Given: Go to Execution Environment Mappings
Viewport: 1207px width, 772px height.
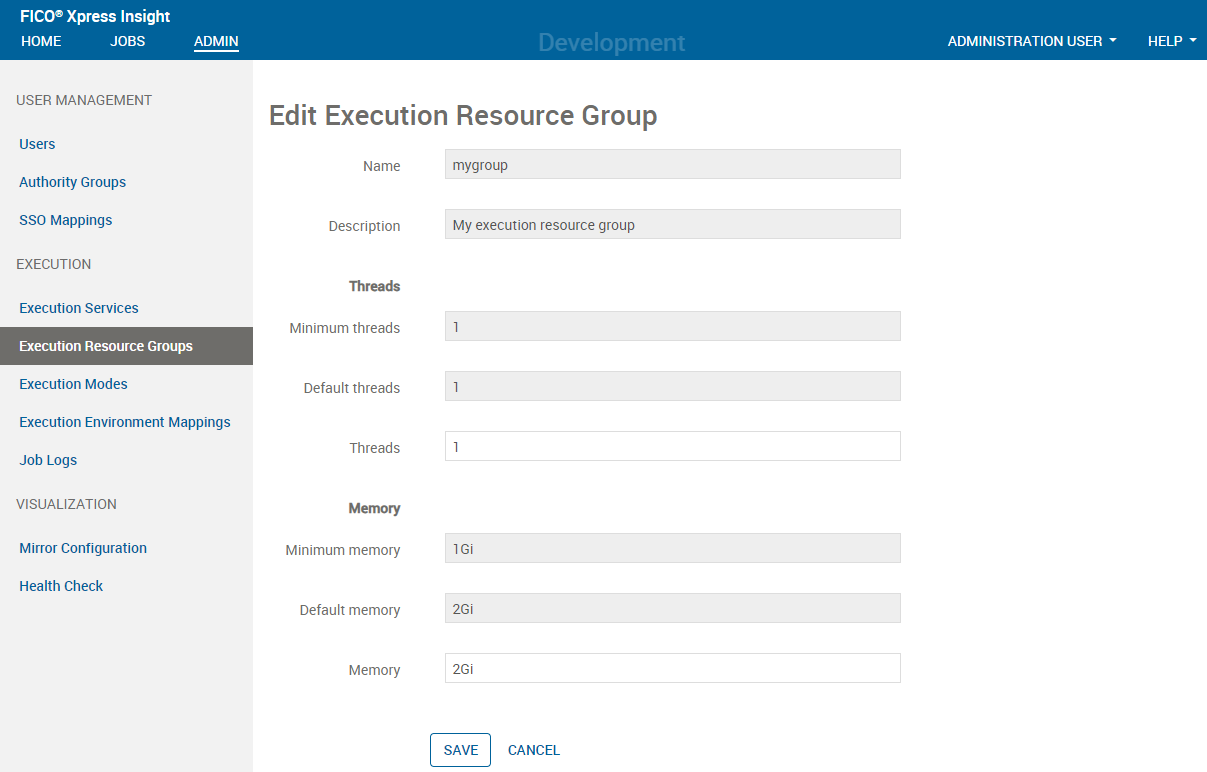Looking at the screenshot, I should point(124,422).
